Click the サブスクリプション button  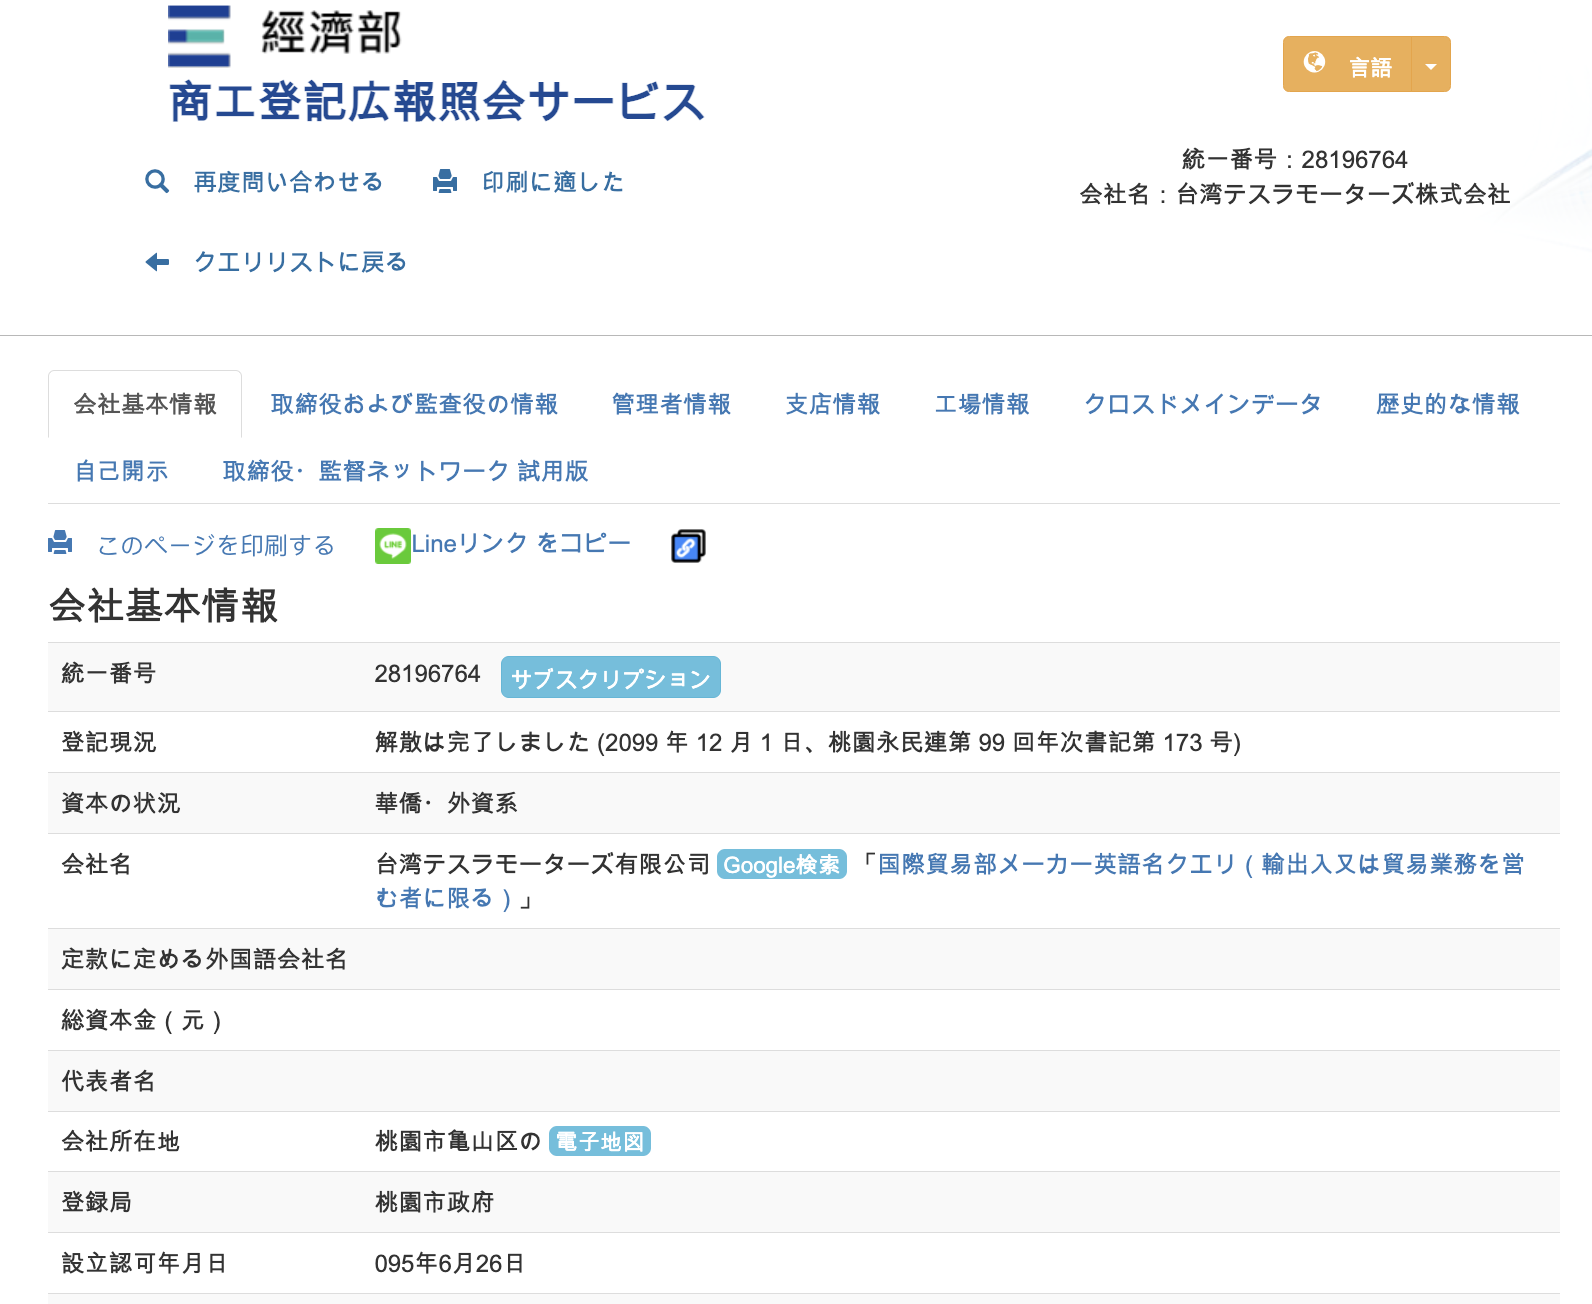[610, 678]
